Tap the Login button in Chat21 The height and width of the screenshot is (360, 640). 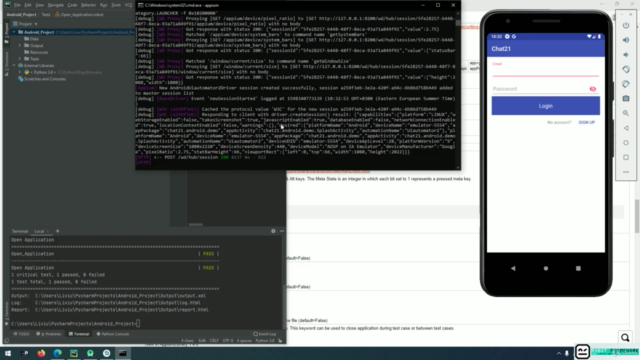pos(546,106)
